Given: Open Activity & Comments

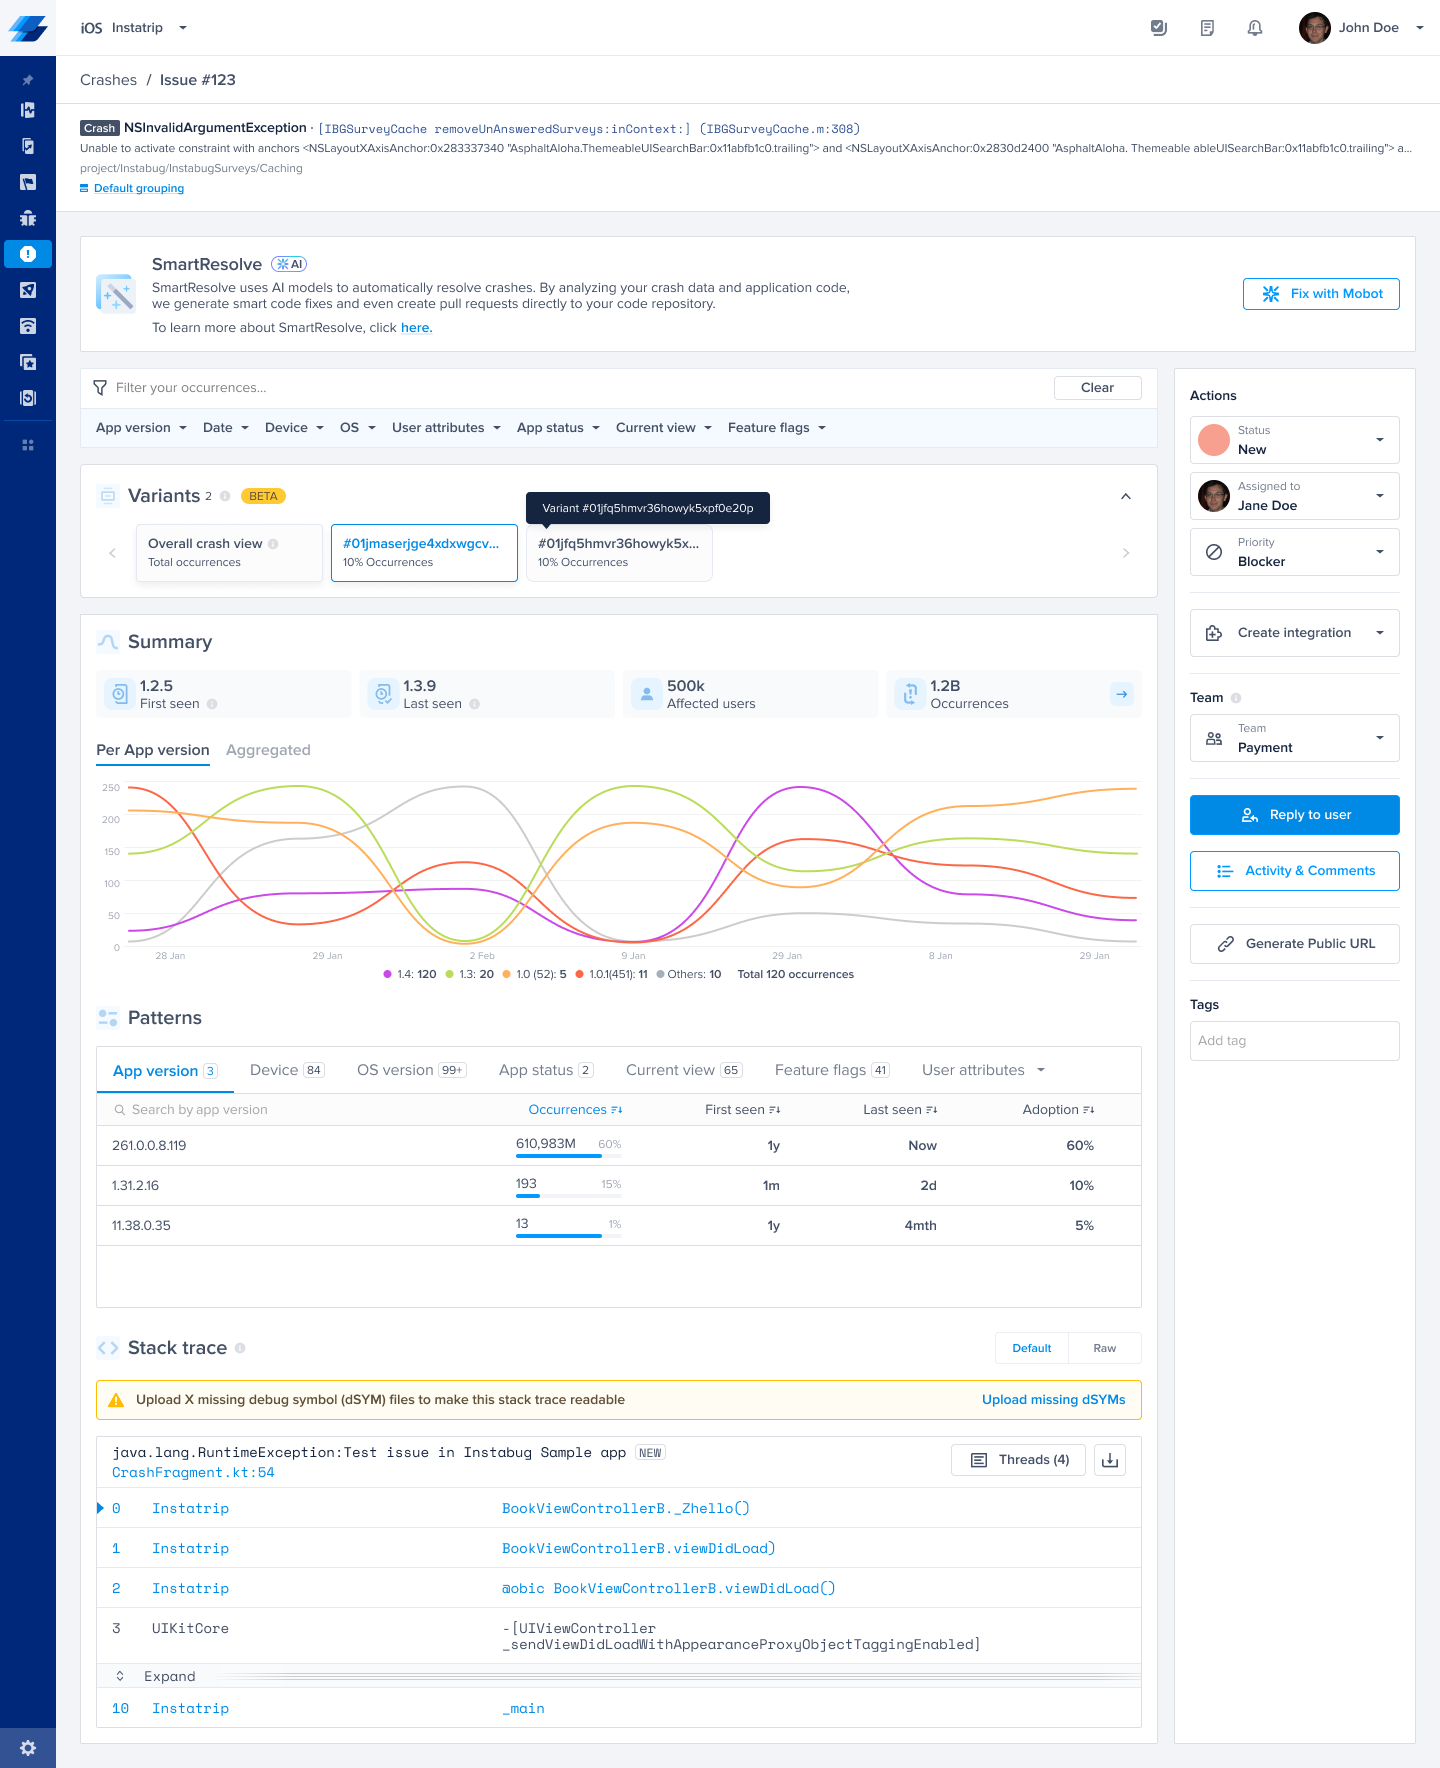Looking at the screenshot, I should pyautogui.click(x=1295, y=871).
